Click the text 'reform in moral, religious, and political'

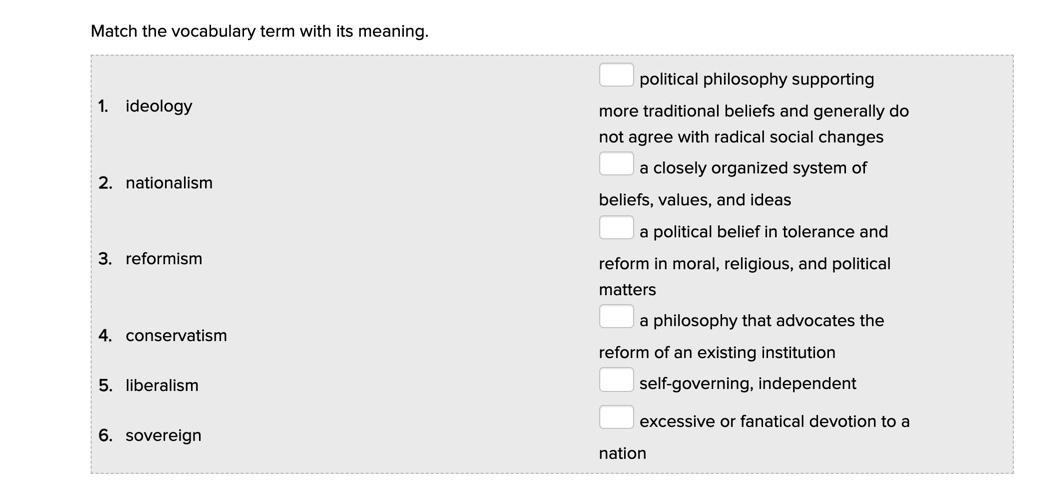pos(744,264)
